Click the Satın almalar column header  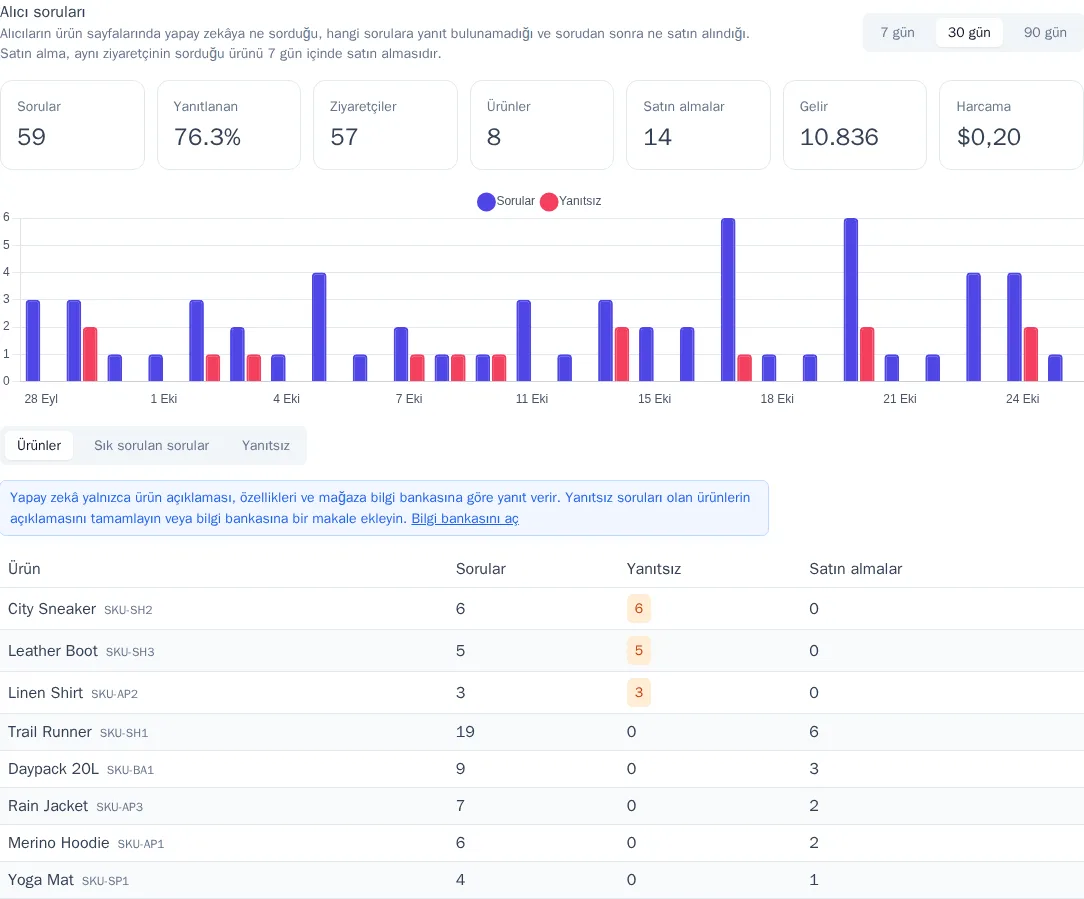coord(856,569)
